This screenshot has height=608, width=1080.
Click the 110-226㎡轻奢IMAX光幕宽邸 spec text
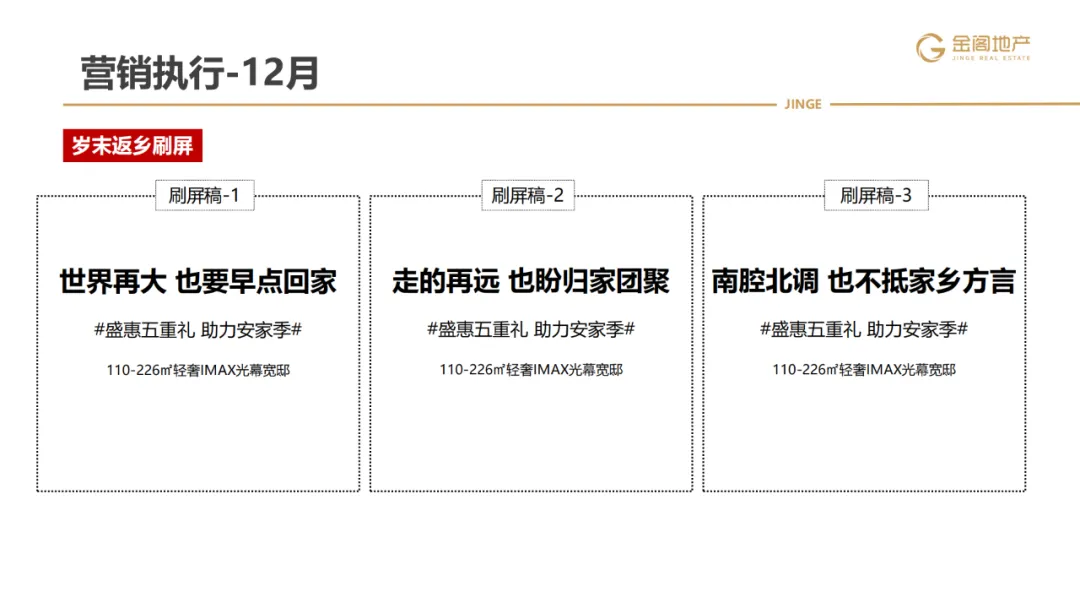point(198,371)
